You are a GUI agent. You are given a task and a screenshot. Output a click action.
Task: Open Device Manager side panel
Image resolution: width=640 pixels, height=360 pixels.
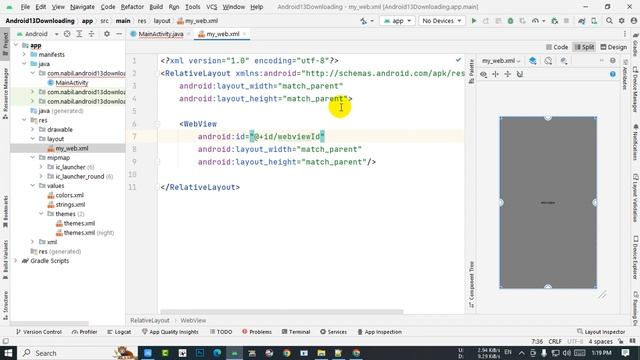[636, 89]
